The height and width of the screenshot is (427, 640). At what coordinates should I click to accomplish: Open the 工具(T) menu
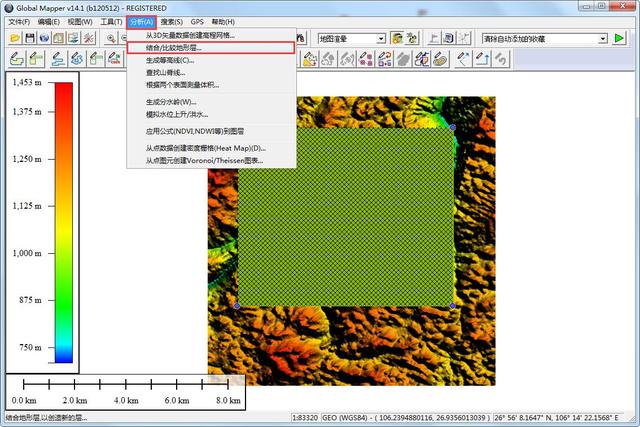coord(111,22)
